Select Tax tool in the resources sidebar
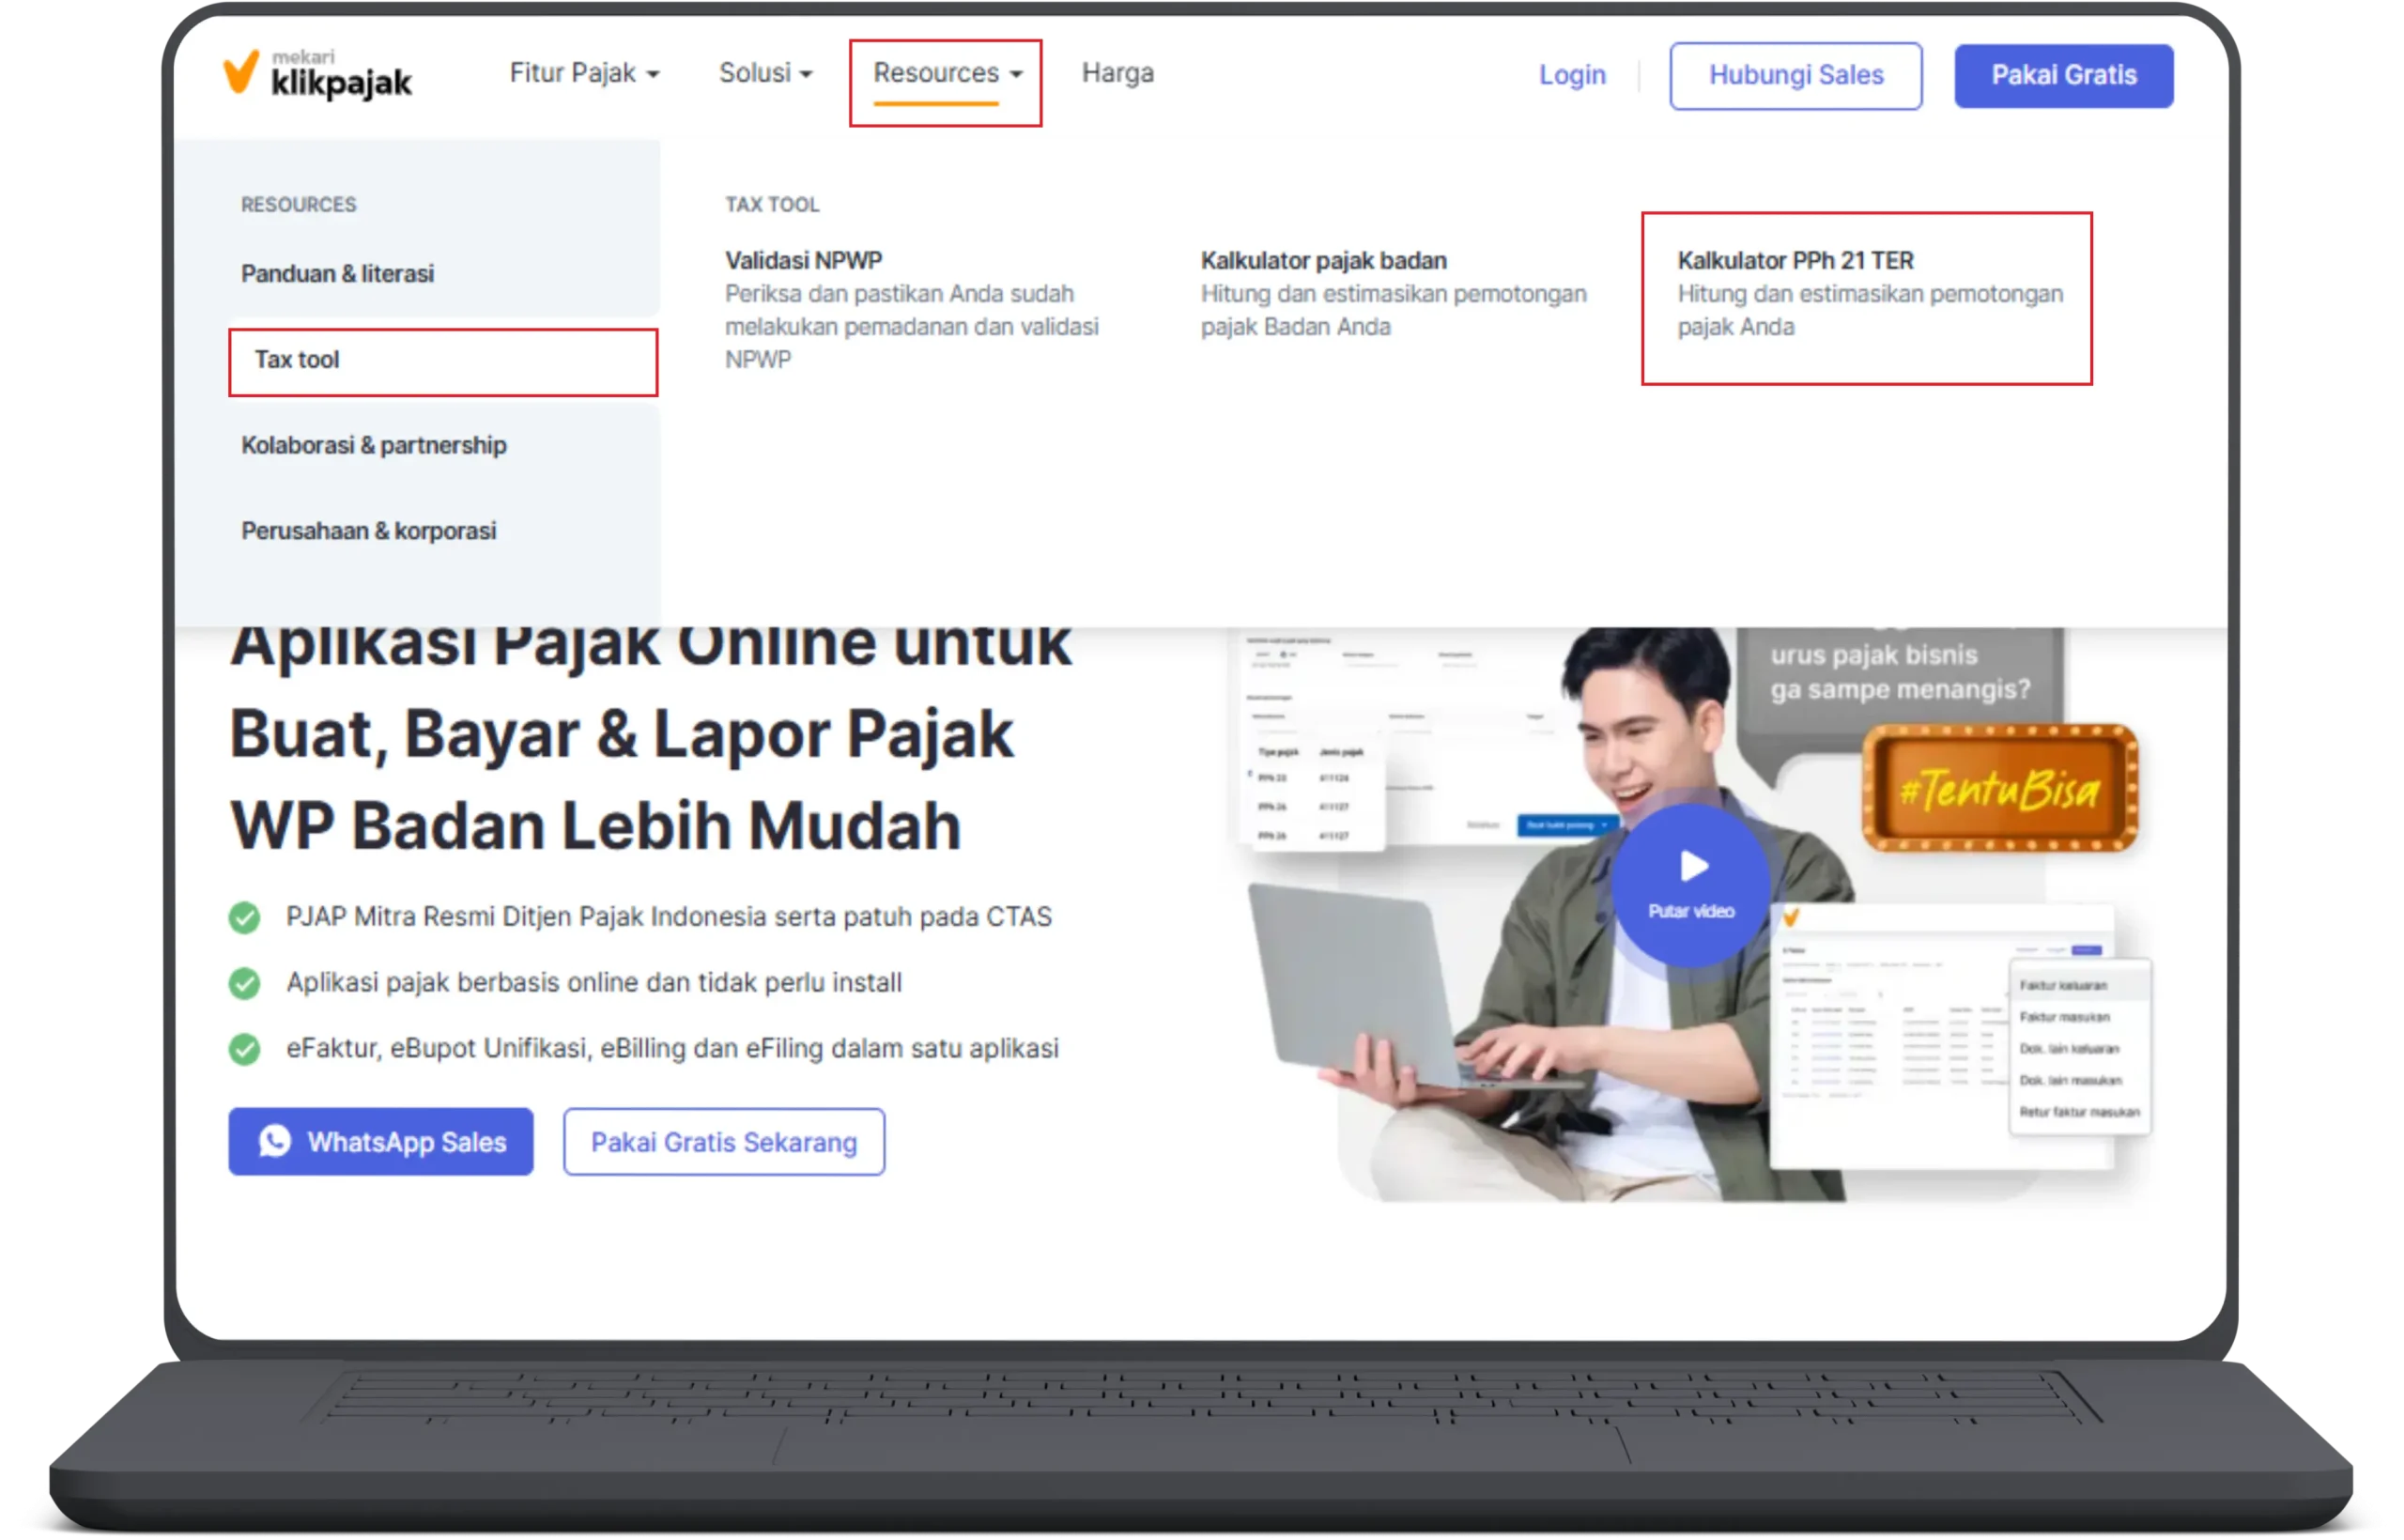Image resolution: width=2404 pixels, height=1540 pixels. pyautogui.click(x=297, y=360)
